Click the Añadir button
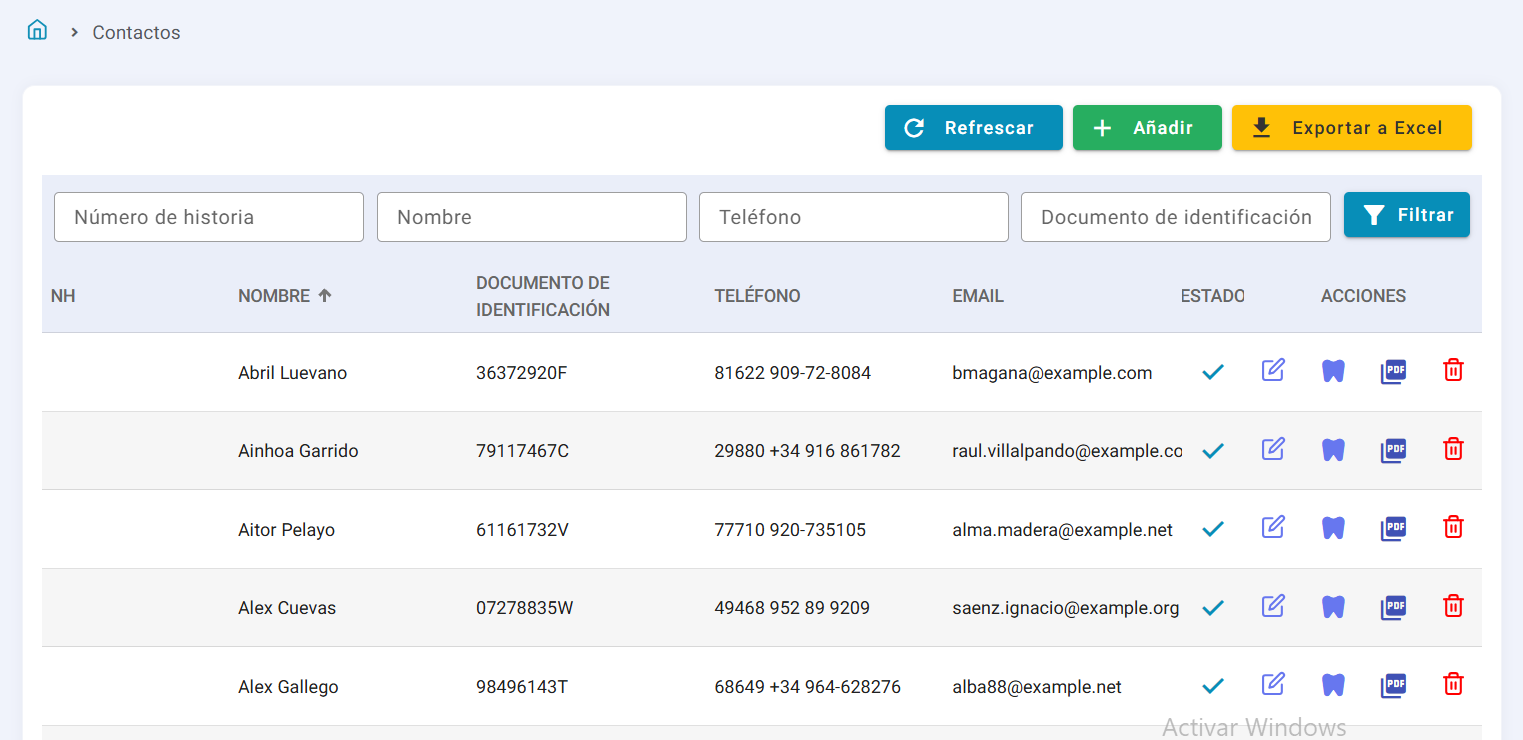Viewport: 1523px width, 740px height. (1147, 128)
